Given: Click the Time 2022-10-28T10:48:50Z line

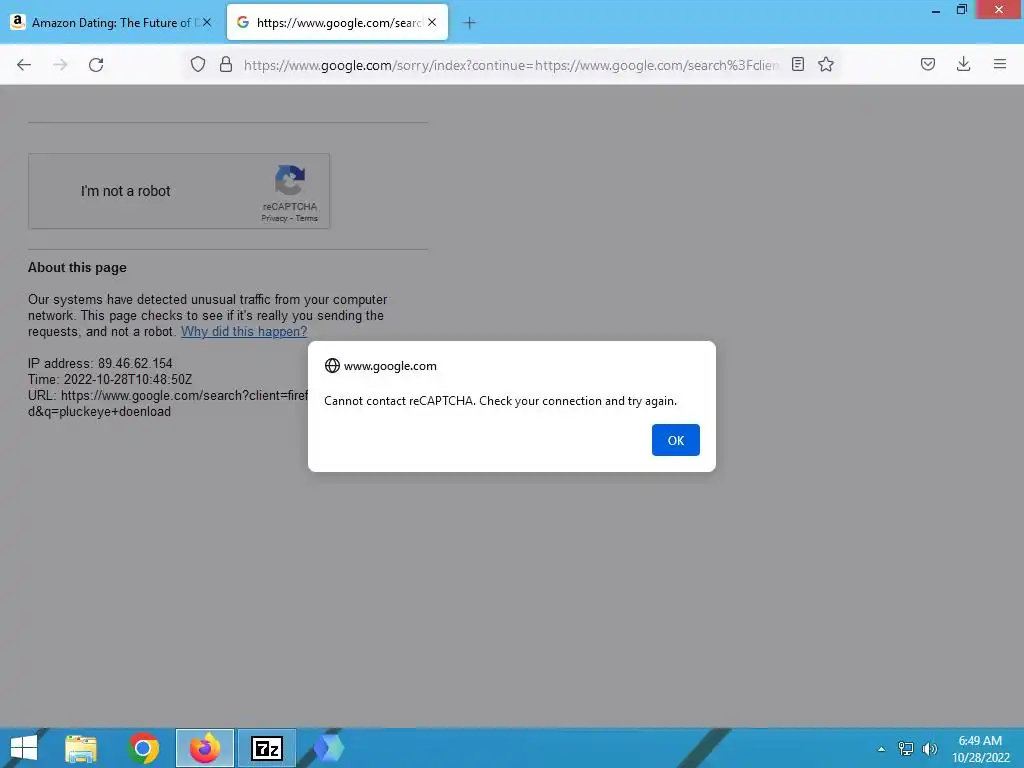Looking at the screenshot, I should (110, 379).
